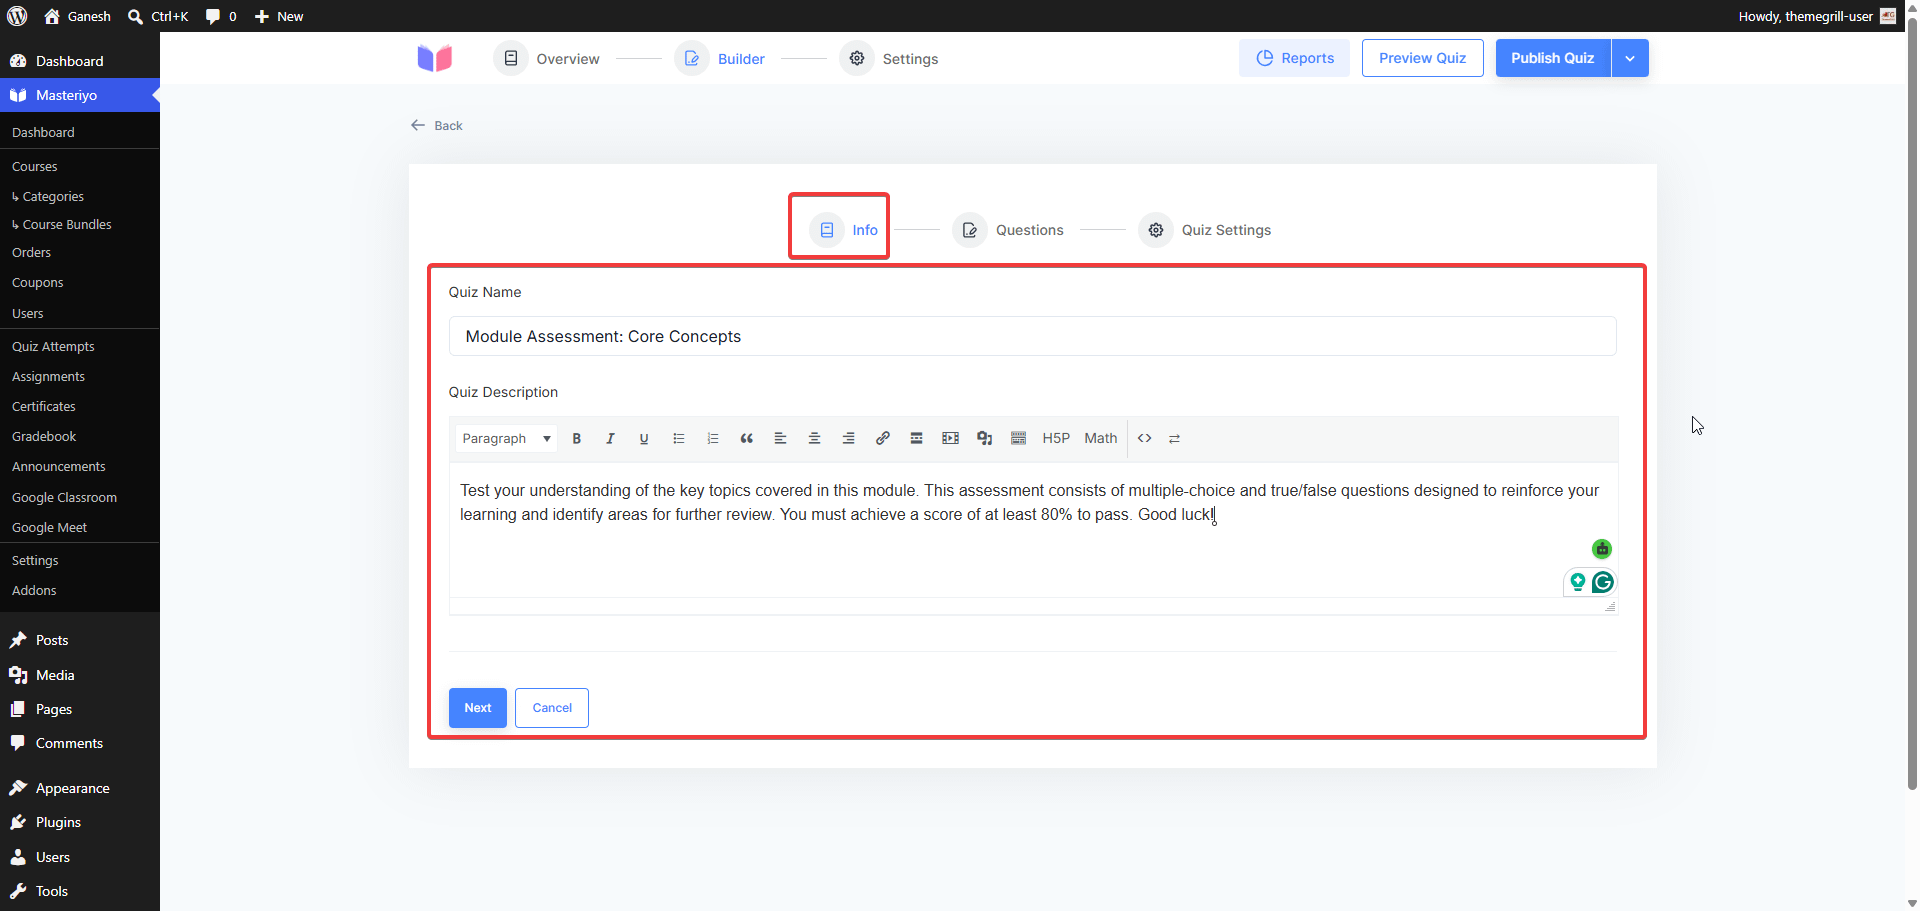Open Quiz Attempts in the sidebar
1920x911 pixels.
click(x=53, y=346)
